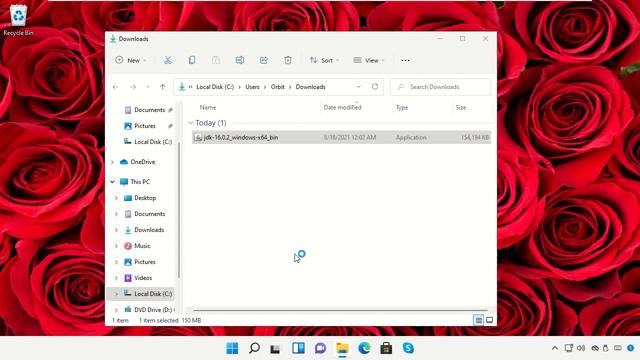Open File Explorer taskbar icon
Image resolution: width=640 pixels, height=360 pixels.
pos(342,348)
